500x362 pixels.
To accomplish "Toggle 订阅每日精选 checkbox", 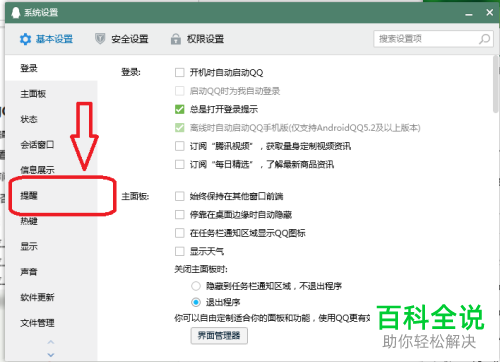I will click(x=180, y=164).
